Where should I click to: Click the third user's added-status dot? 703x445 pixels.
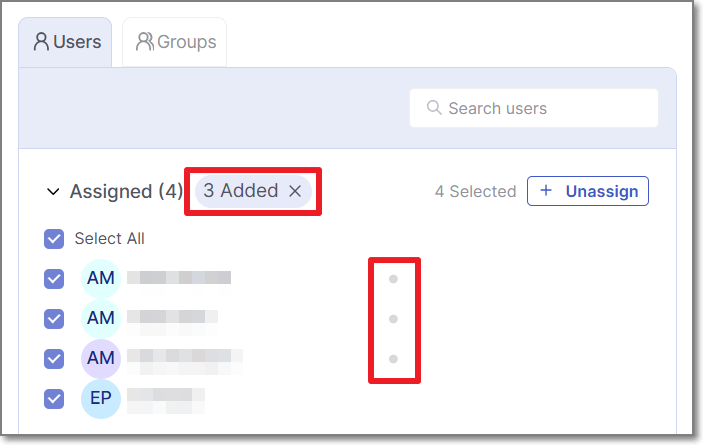tap(393, 358)
